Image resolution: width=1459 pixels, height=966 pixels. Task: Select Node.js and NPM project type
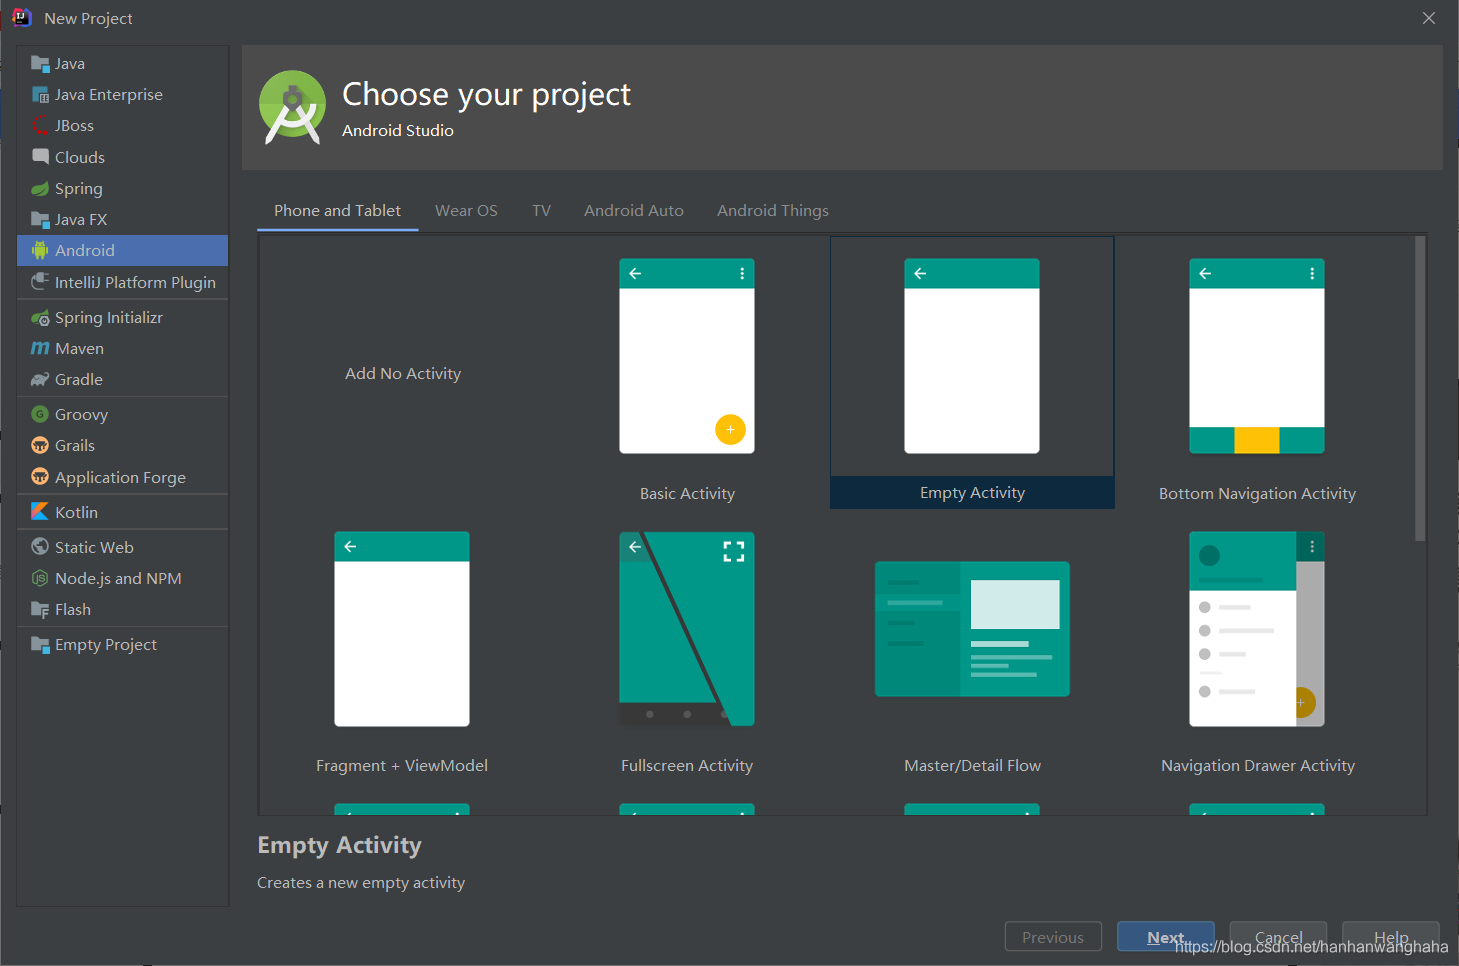[x=118, y=578]
